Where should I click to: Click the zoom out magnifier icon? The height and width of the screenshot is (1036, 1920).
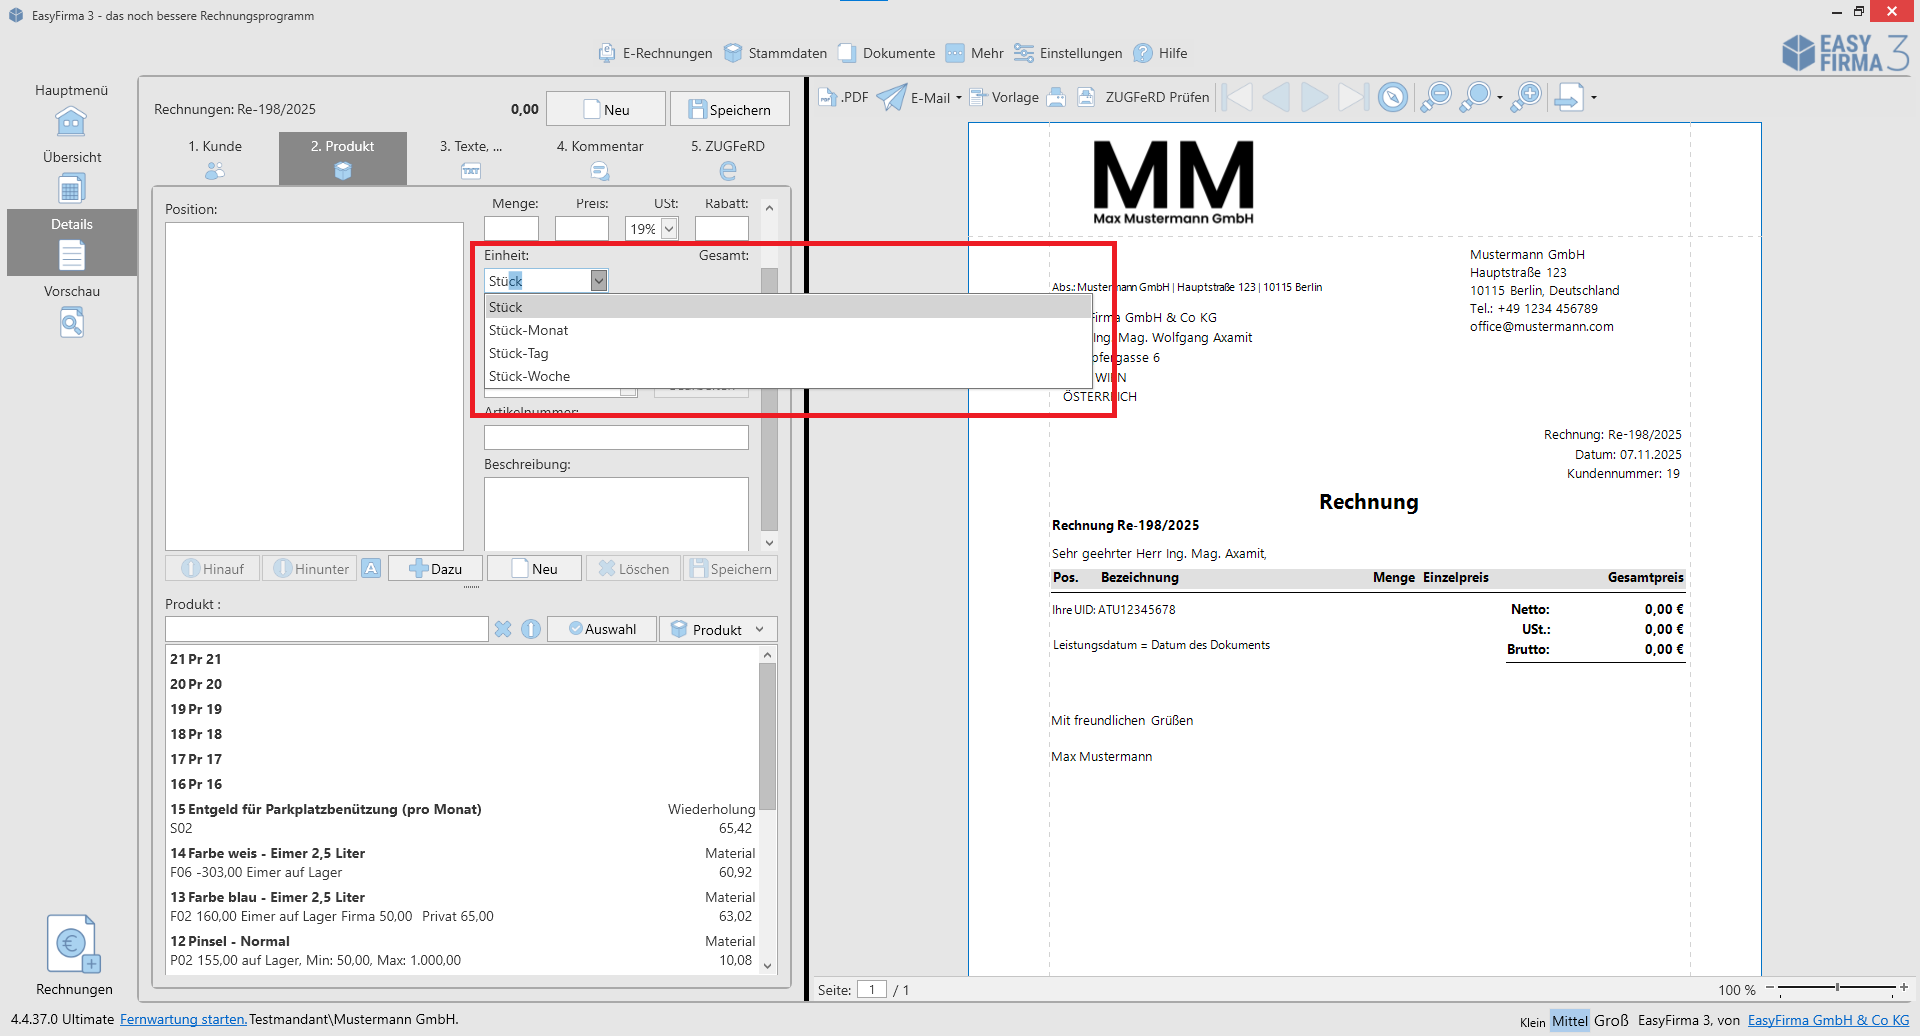point(1435,98)
